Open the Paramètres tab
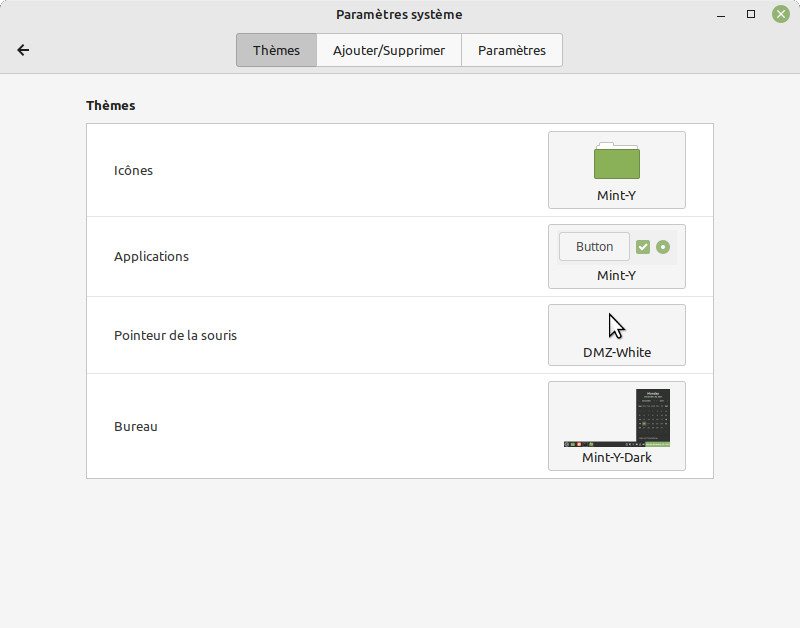The image size is (800, 628). pyautogui.click(x=512, y=50)
